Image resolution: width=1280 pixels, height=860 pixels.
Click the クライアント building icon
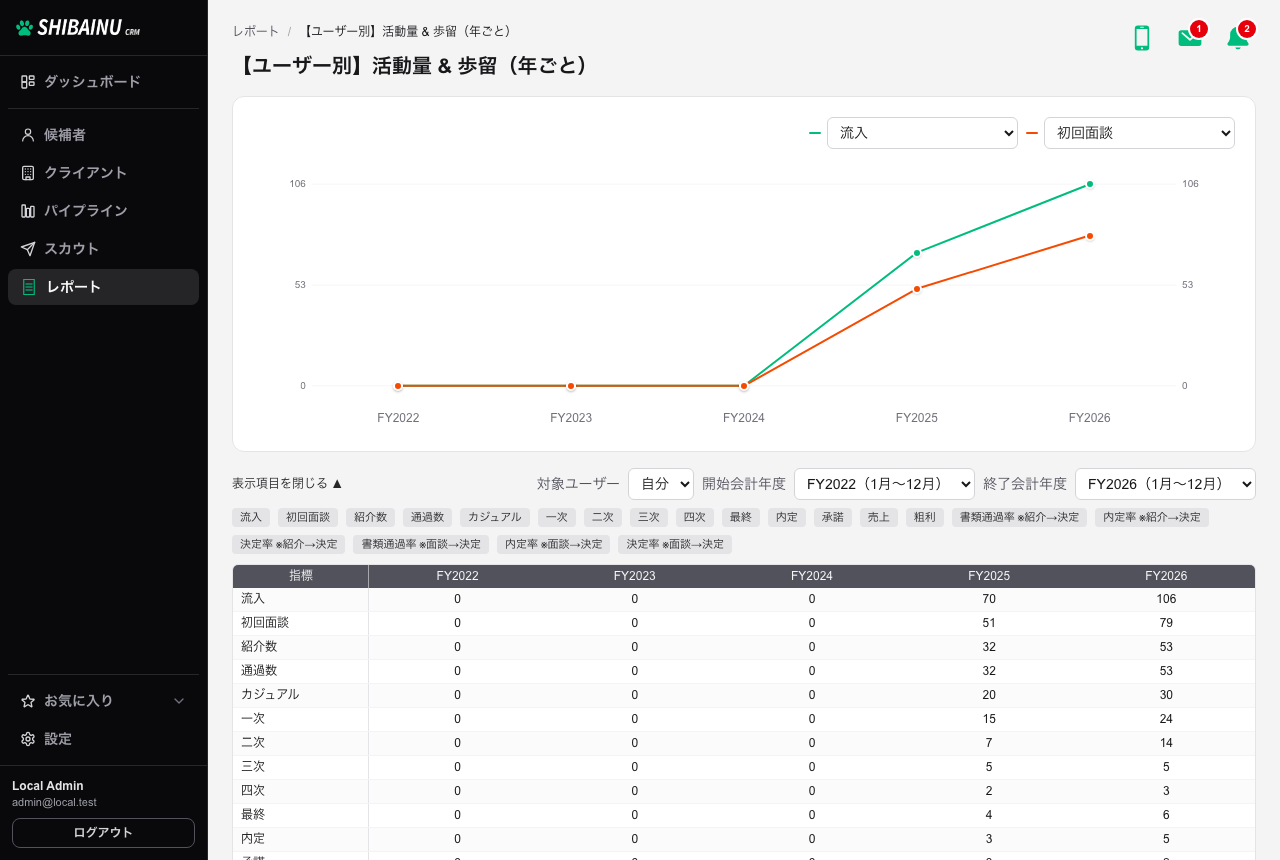tap(28, 173)
